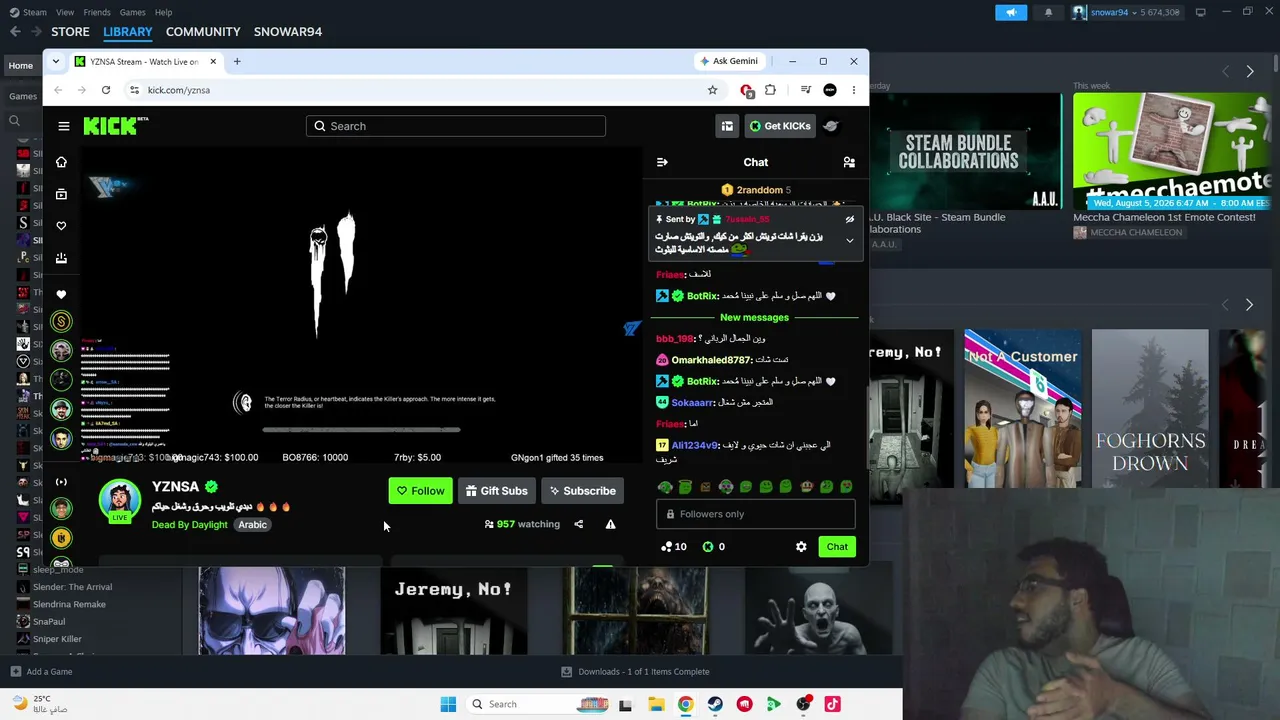Send message with the Chat button

(x=837, y=547)
